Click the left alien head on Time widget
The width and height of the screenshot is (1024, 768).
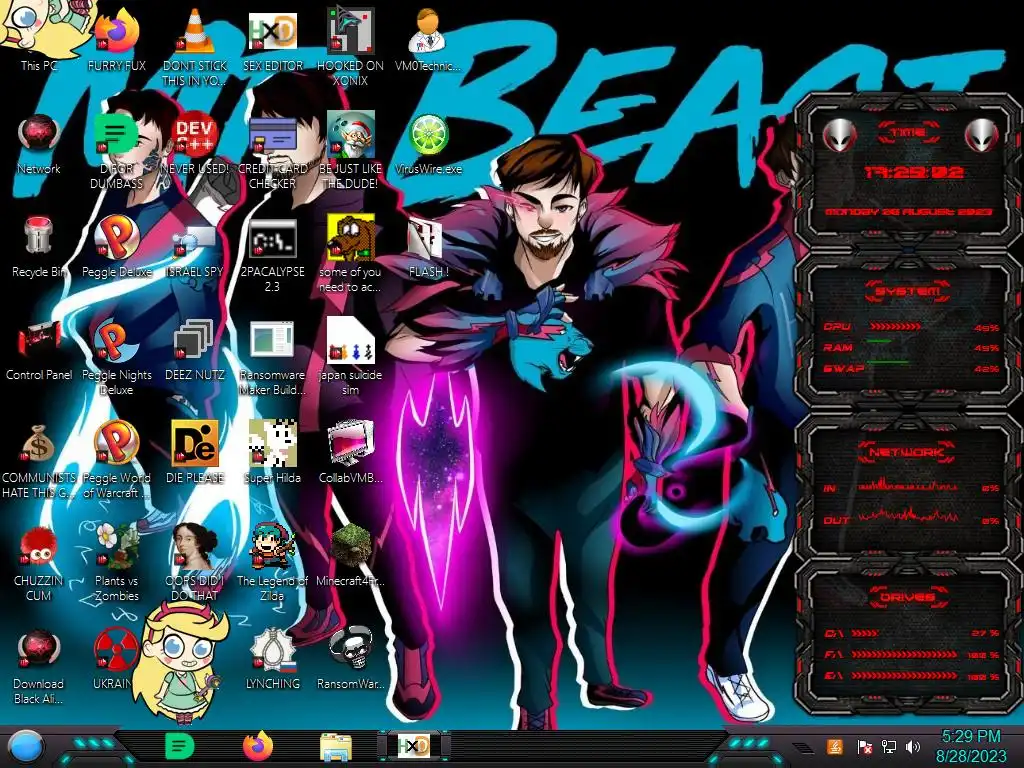tap(839, 135)
